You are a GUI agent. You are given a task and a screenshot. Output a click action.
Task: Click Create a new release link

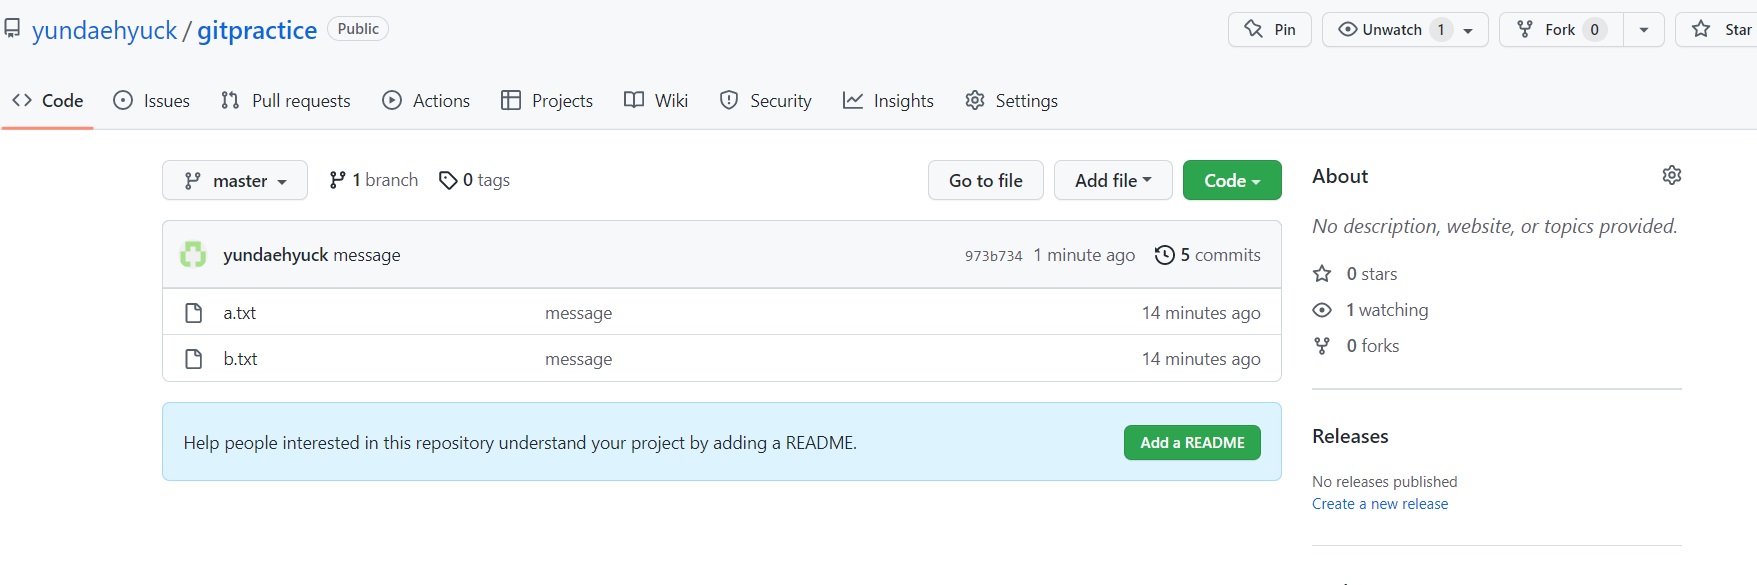(1380, 504)
